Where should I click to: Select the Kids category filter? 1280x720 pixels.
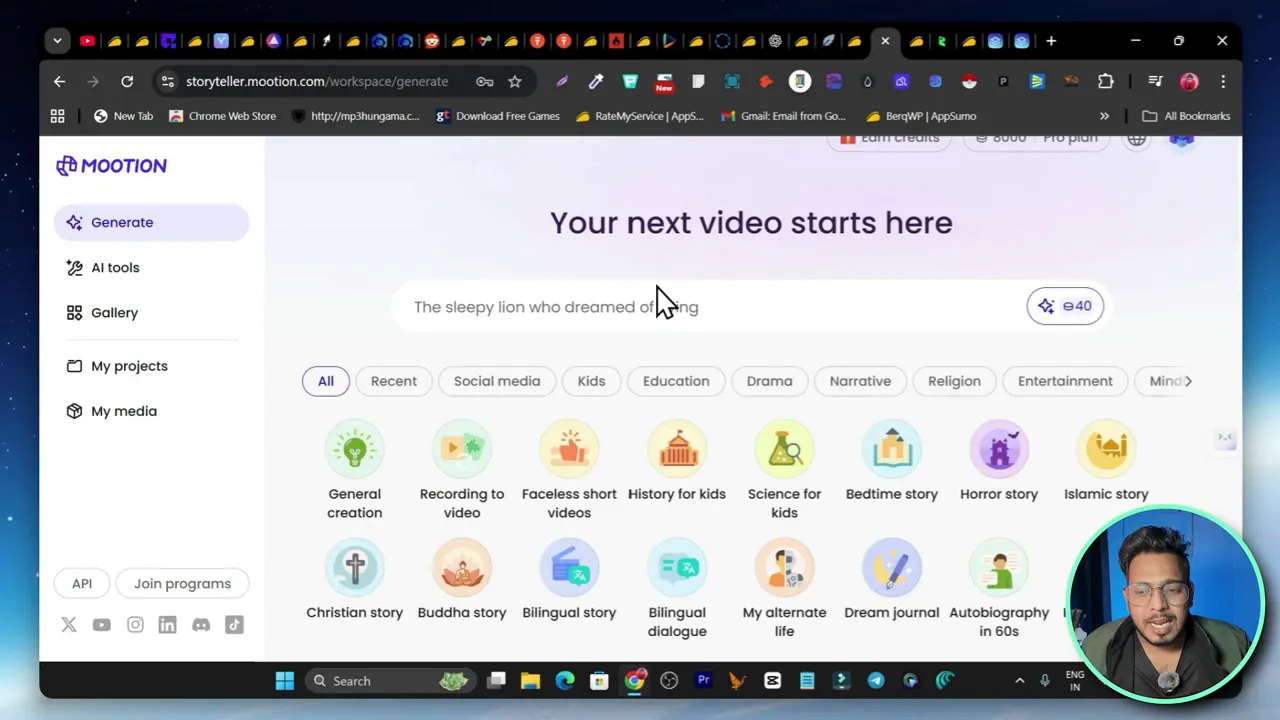click(591, 381)
